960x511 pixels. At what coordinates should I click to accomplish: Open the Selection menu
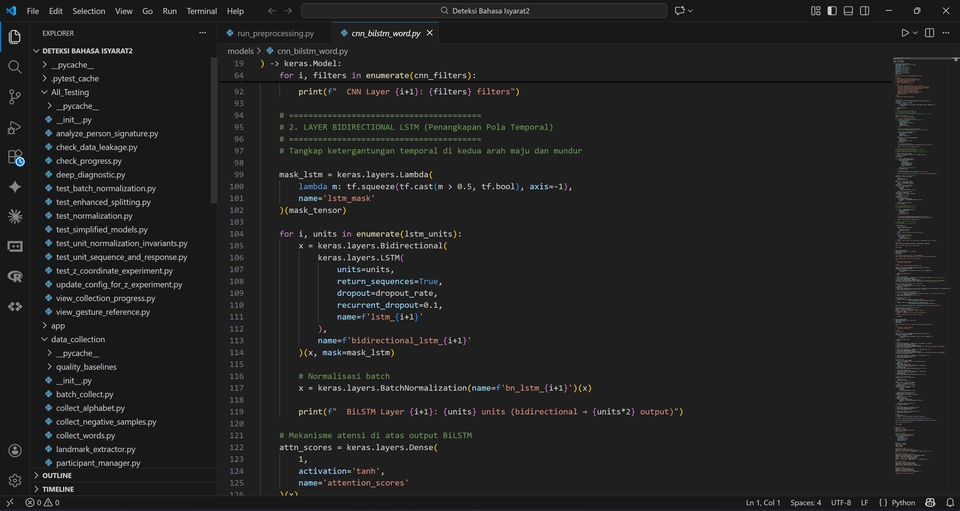(x=89, y=11)
